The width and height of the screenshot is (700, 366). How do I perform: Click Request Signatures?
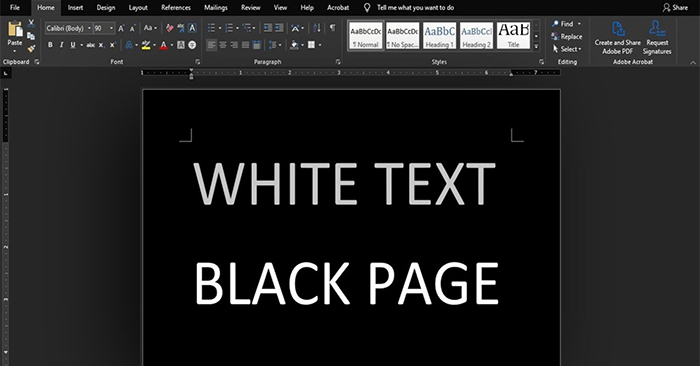tap(657, 38)
